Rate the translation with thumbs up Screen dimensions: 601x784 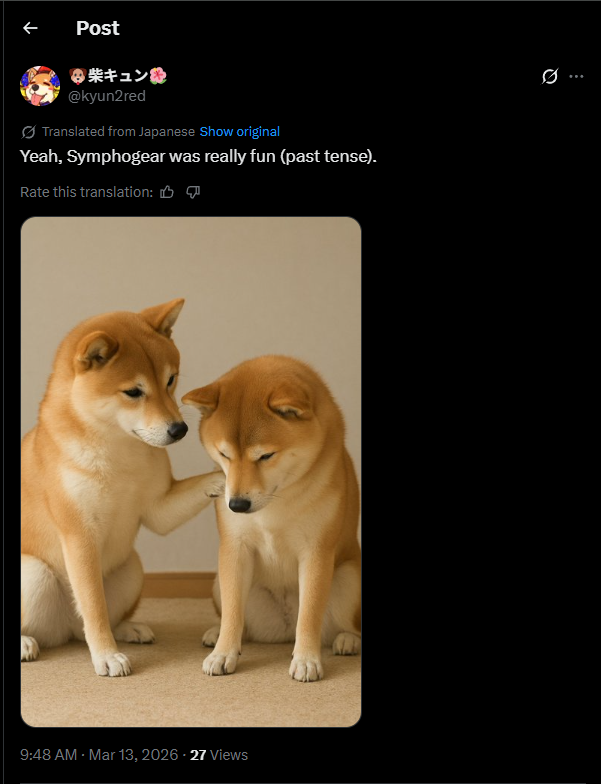point(167,192)
